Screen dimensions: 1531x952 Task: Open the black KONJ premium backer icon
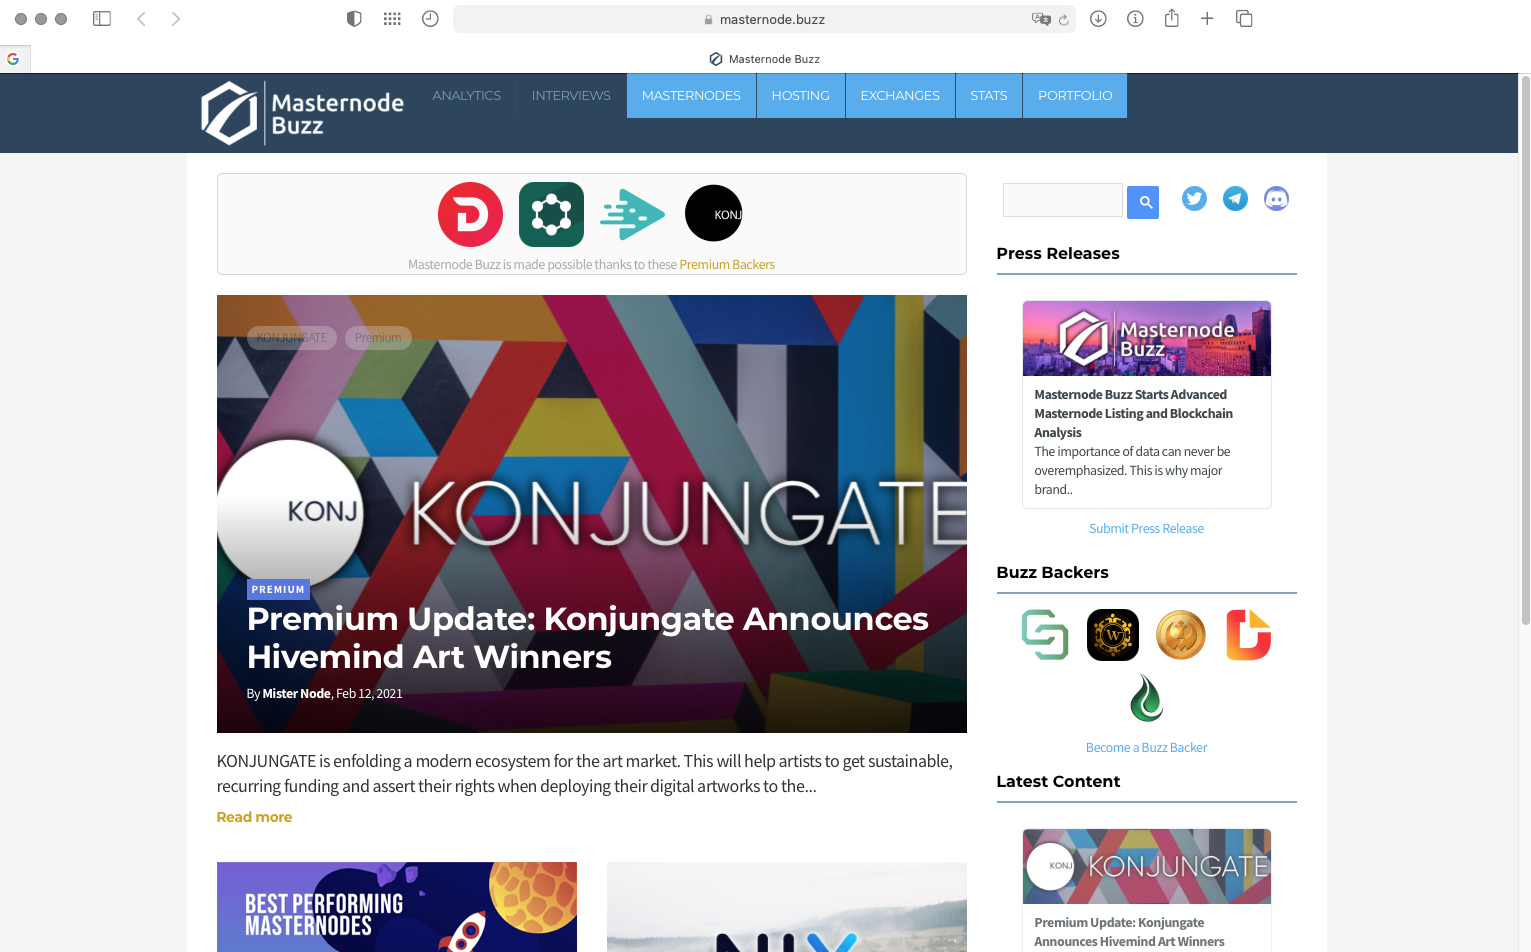(x=713, y=213)
